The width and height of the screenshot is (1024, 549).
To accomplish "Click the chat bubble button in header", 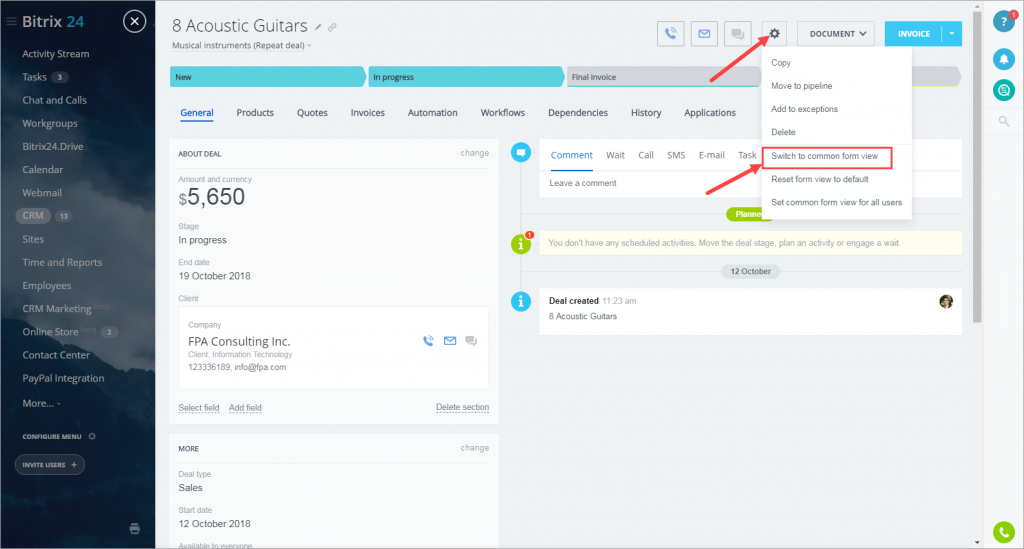I will [x=737, y=34].
